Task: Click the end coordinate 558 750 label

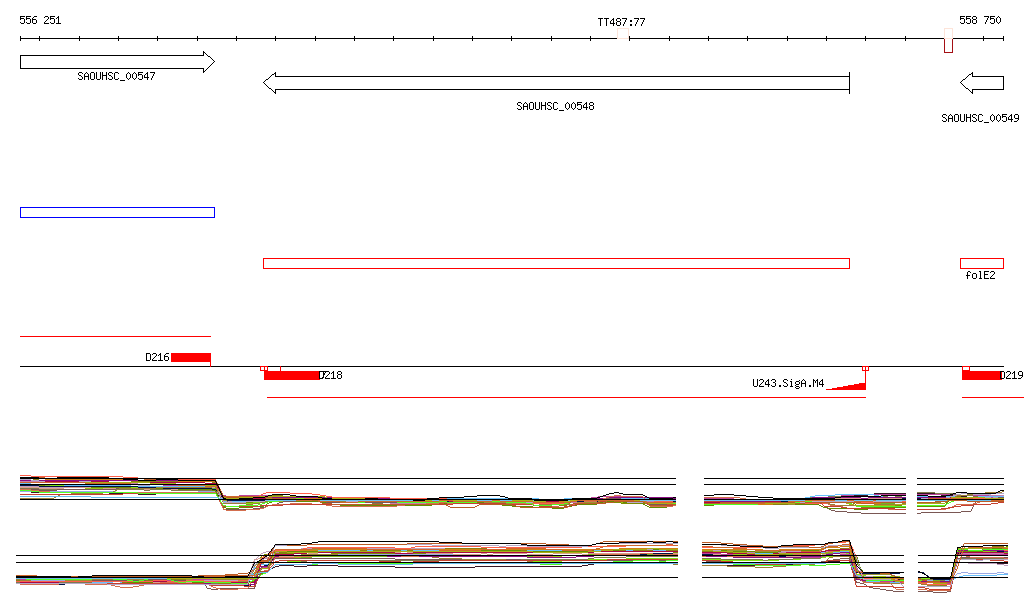Action: pyautogui.click(x=980, y=20)
